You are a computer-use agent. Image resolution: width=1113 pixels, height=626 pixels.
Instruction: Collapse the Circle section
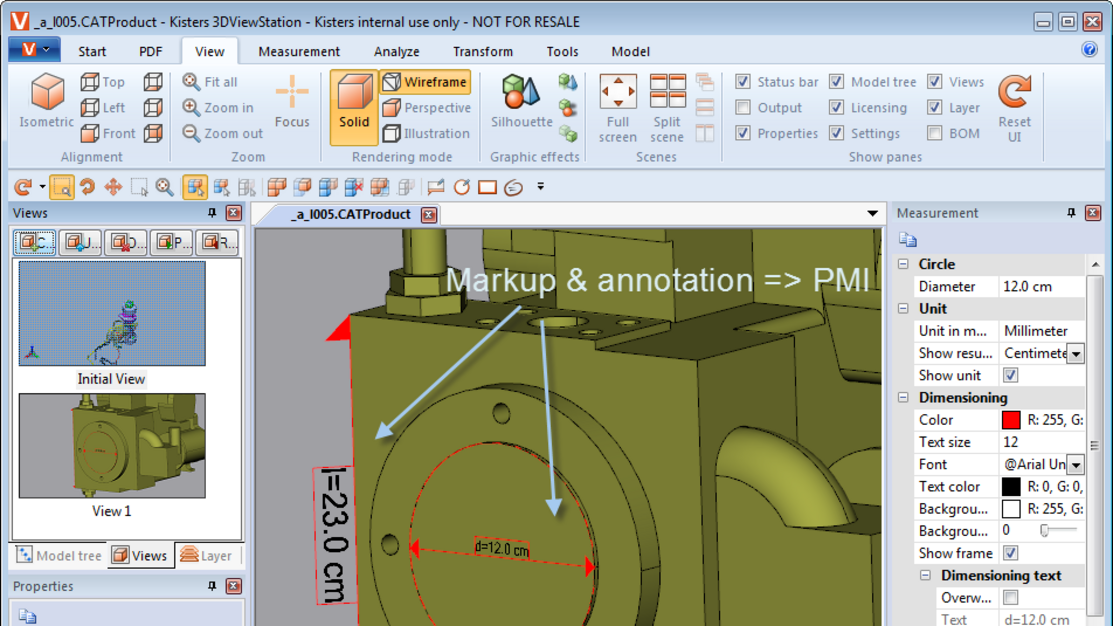coord(903,264)
